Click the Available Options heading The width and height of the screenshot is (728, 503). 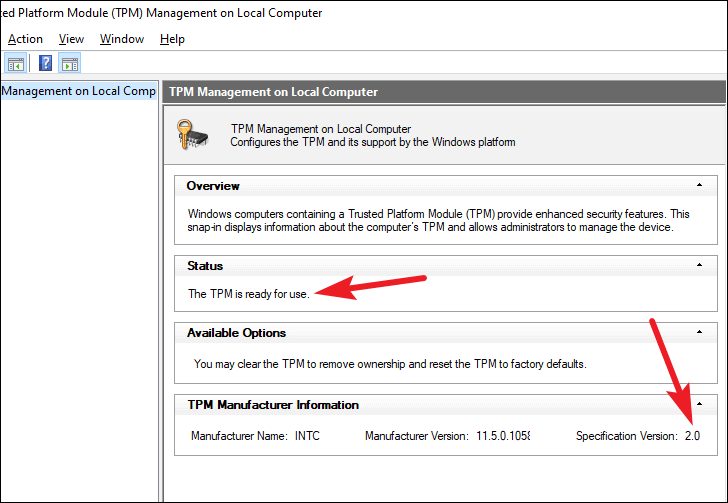click(236, 333)
